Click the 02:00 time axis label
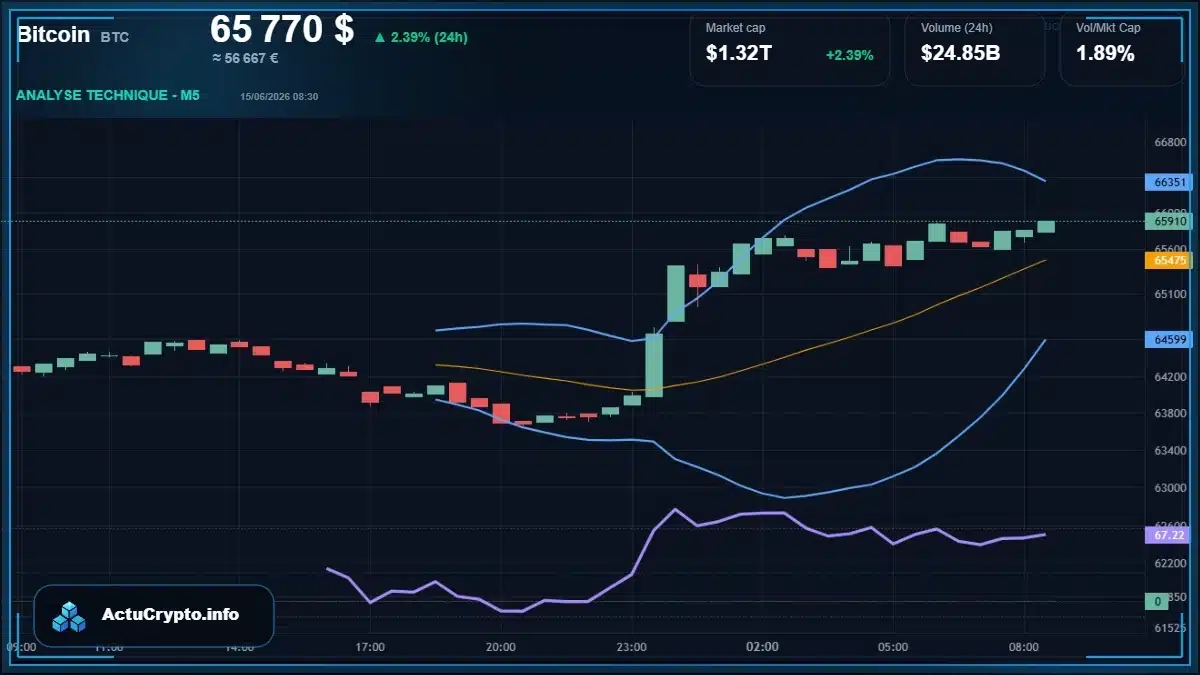Image resolution: width=1200 pixels, height=675 pixels. [x=762, y=647]
